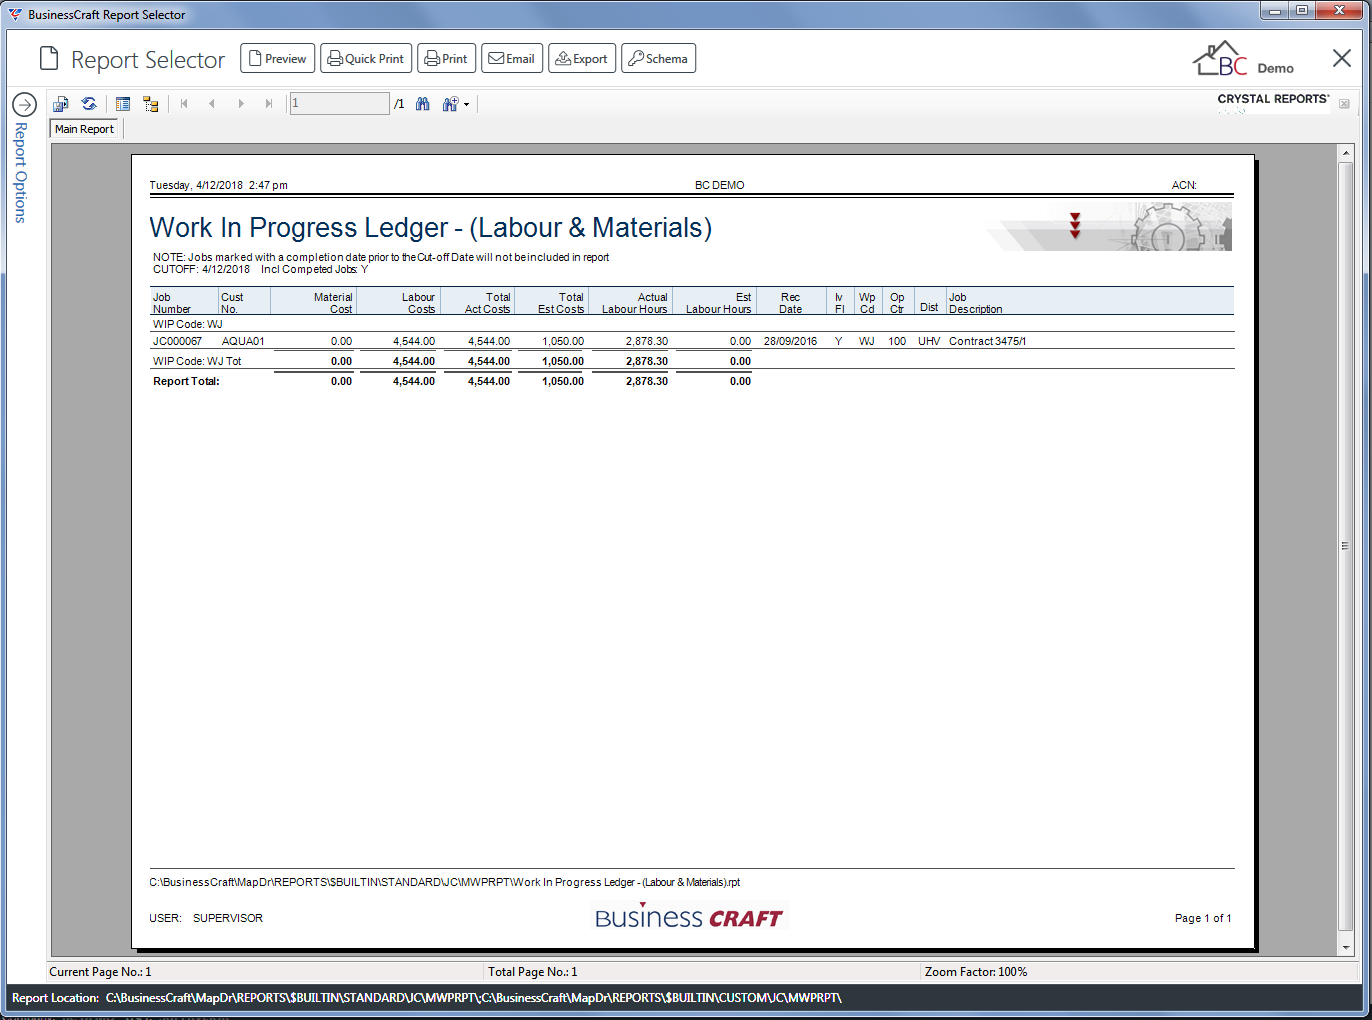Viewport: 1372px width, 1020px height.
Task: Click the Total Page No.: 1 status entry
Action: pyautogui.click(x=533, y=972)
